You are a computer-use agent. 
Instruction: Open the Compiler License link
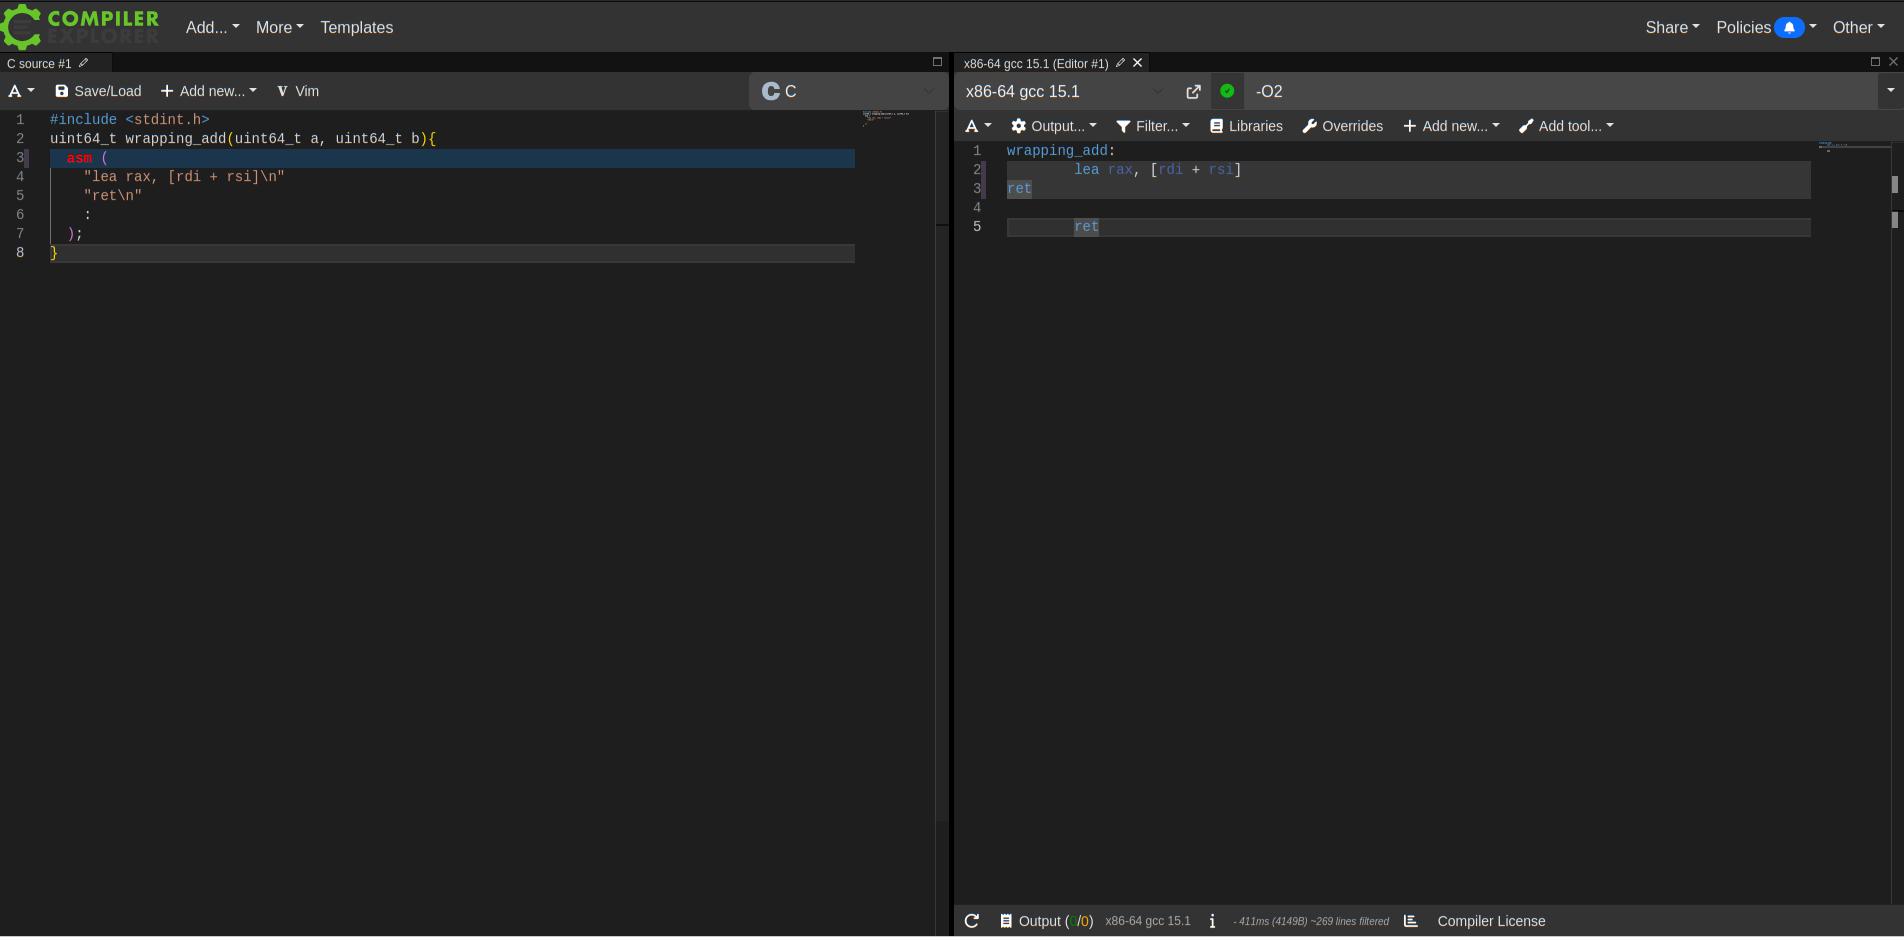pos(1491,921)
